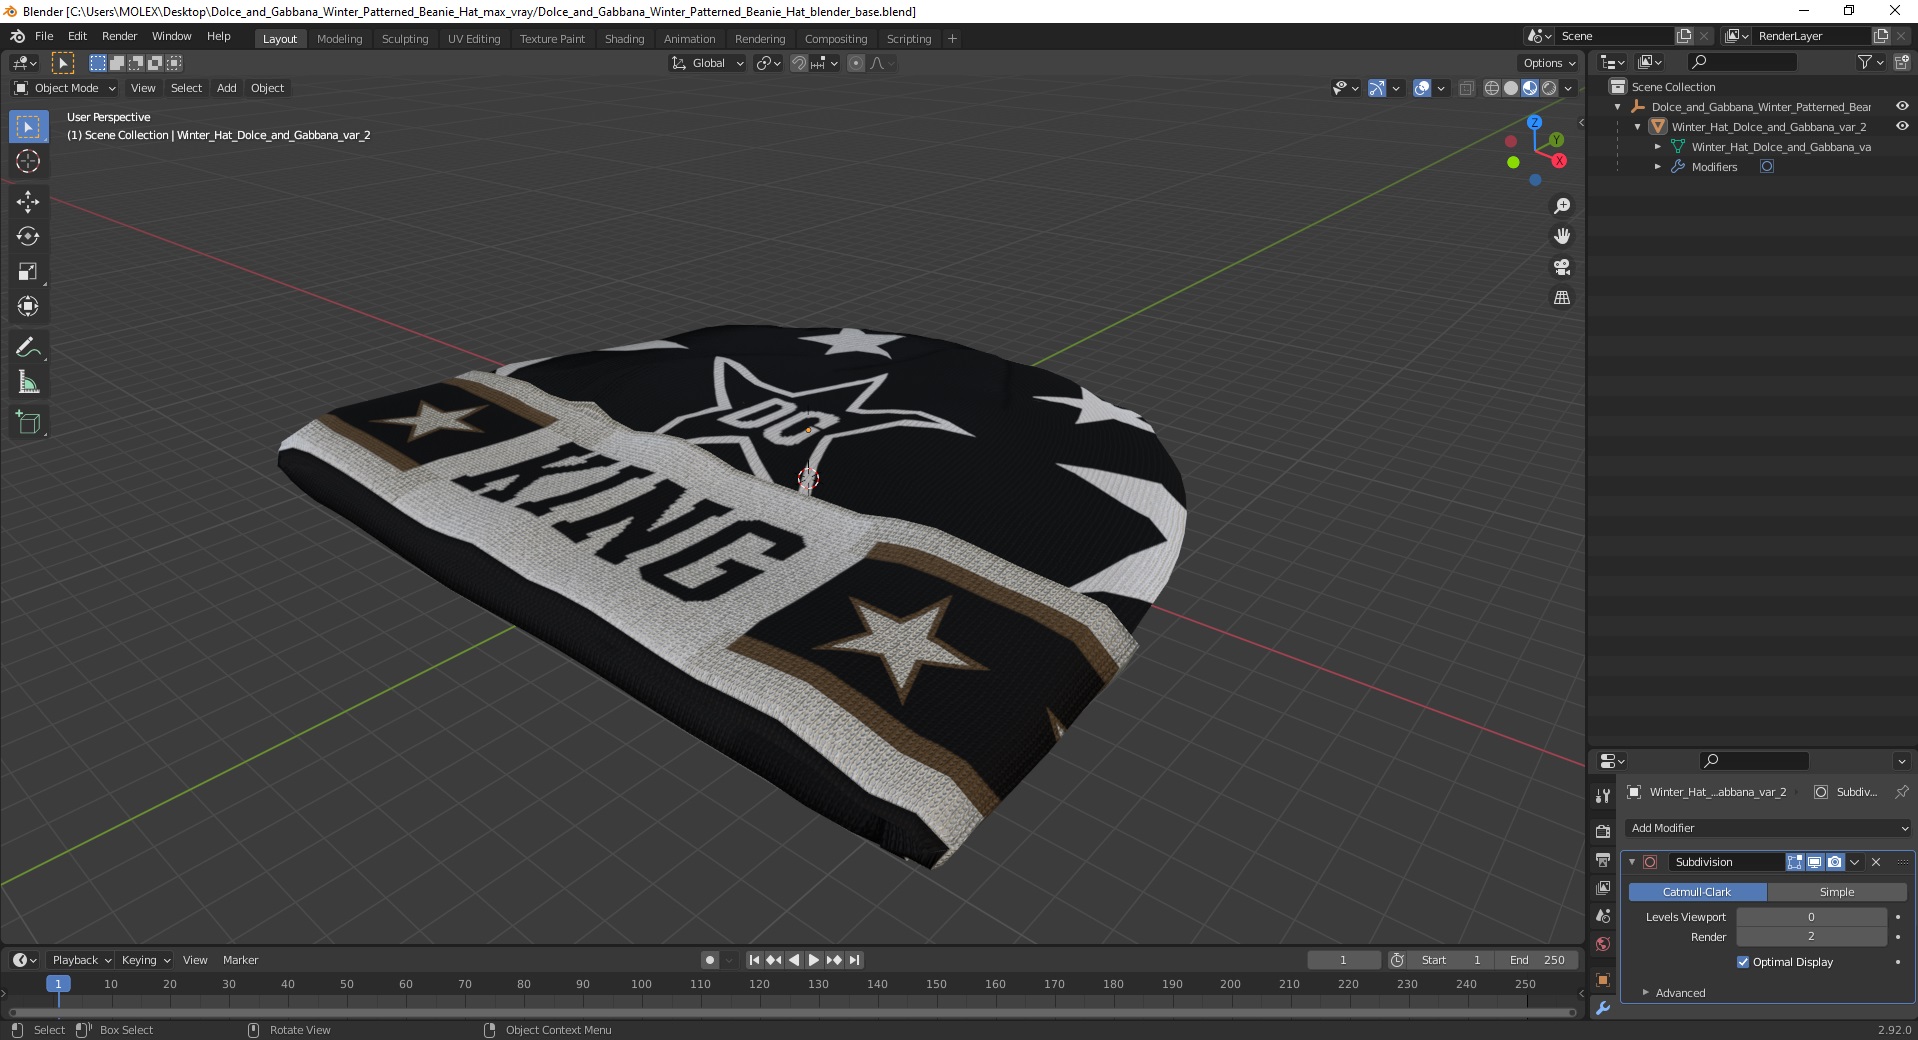Pin the properties editor context
This screenshot has width=1918, height=1040.
[x=1901, y=792]
